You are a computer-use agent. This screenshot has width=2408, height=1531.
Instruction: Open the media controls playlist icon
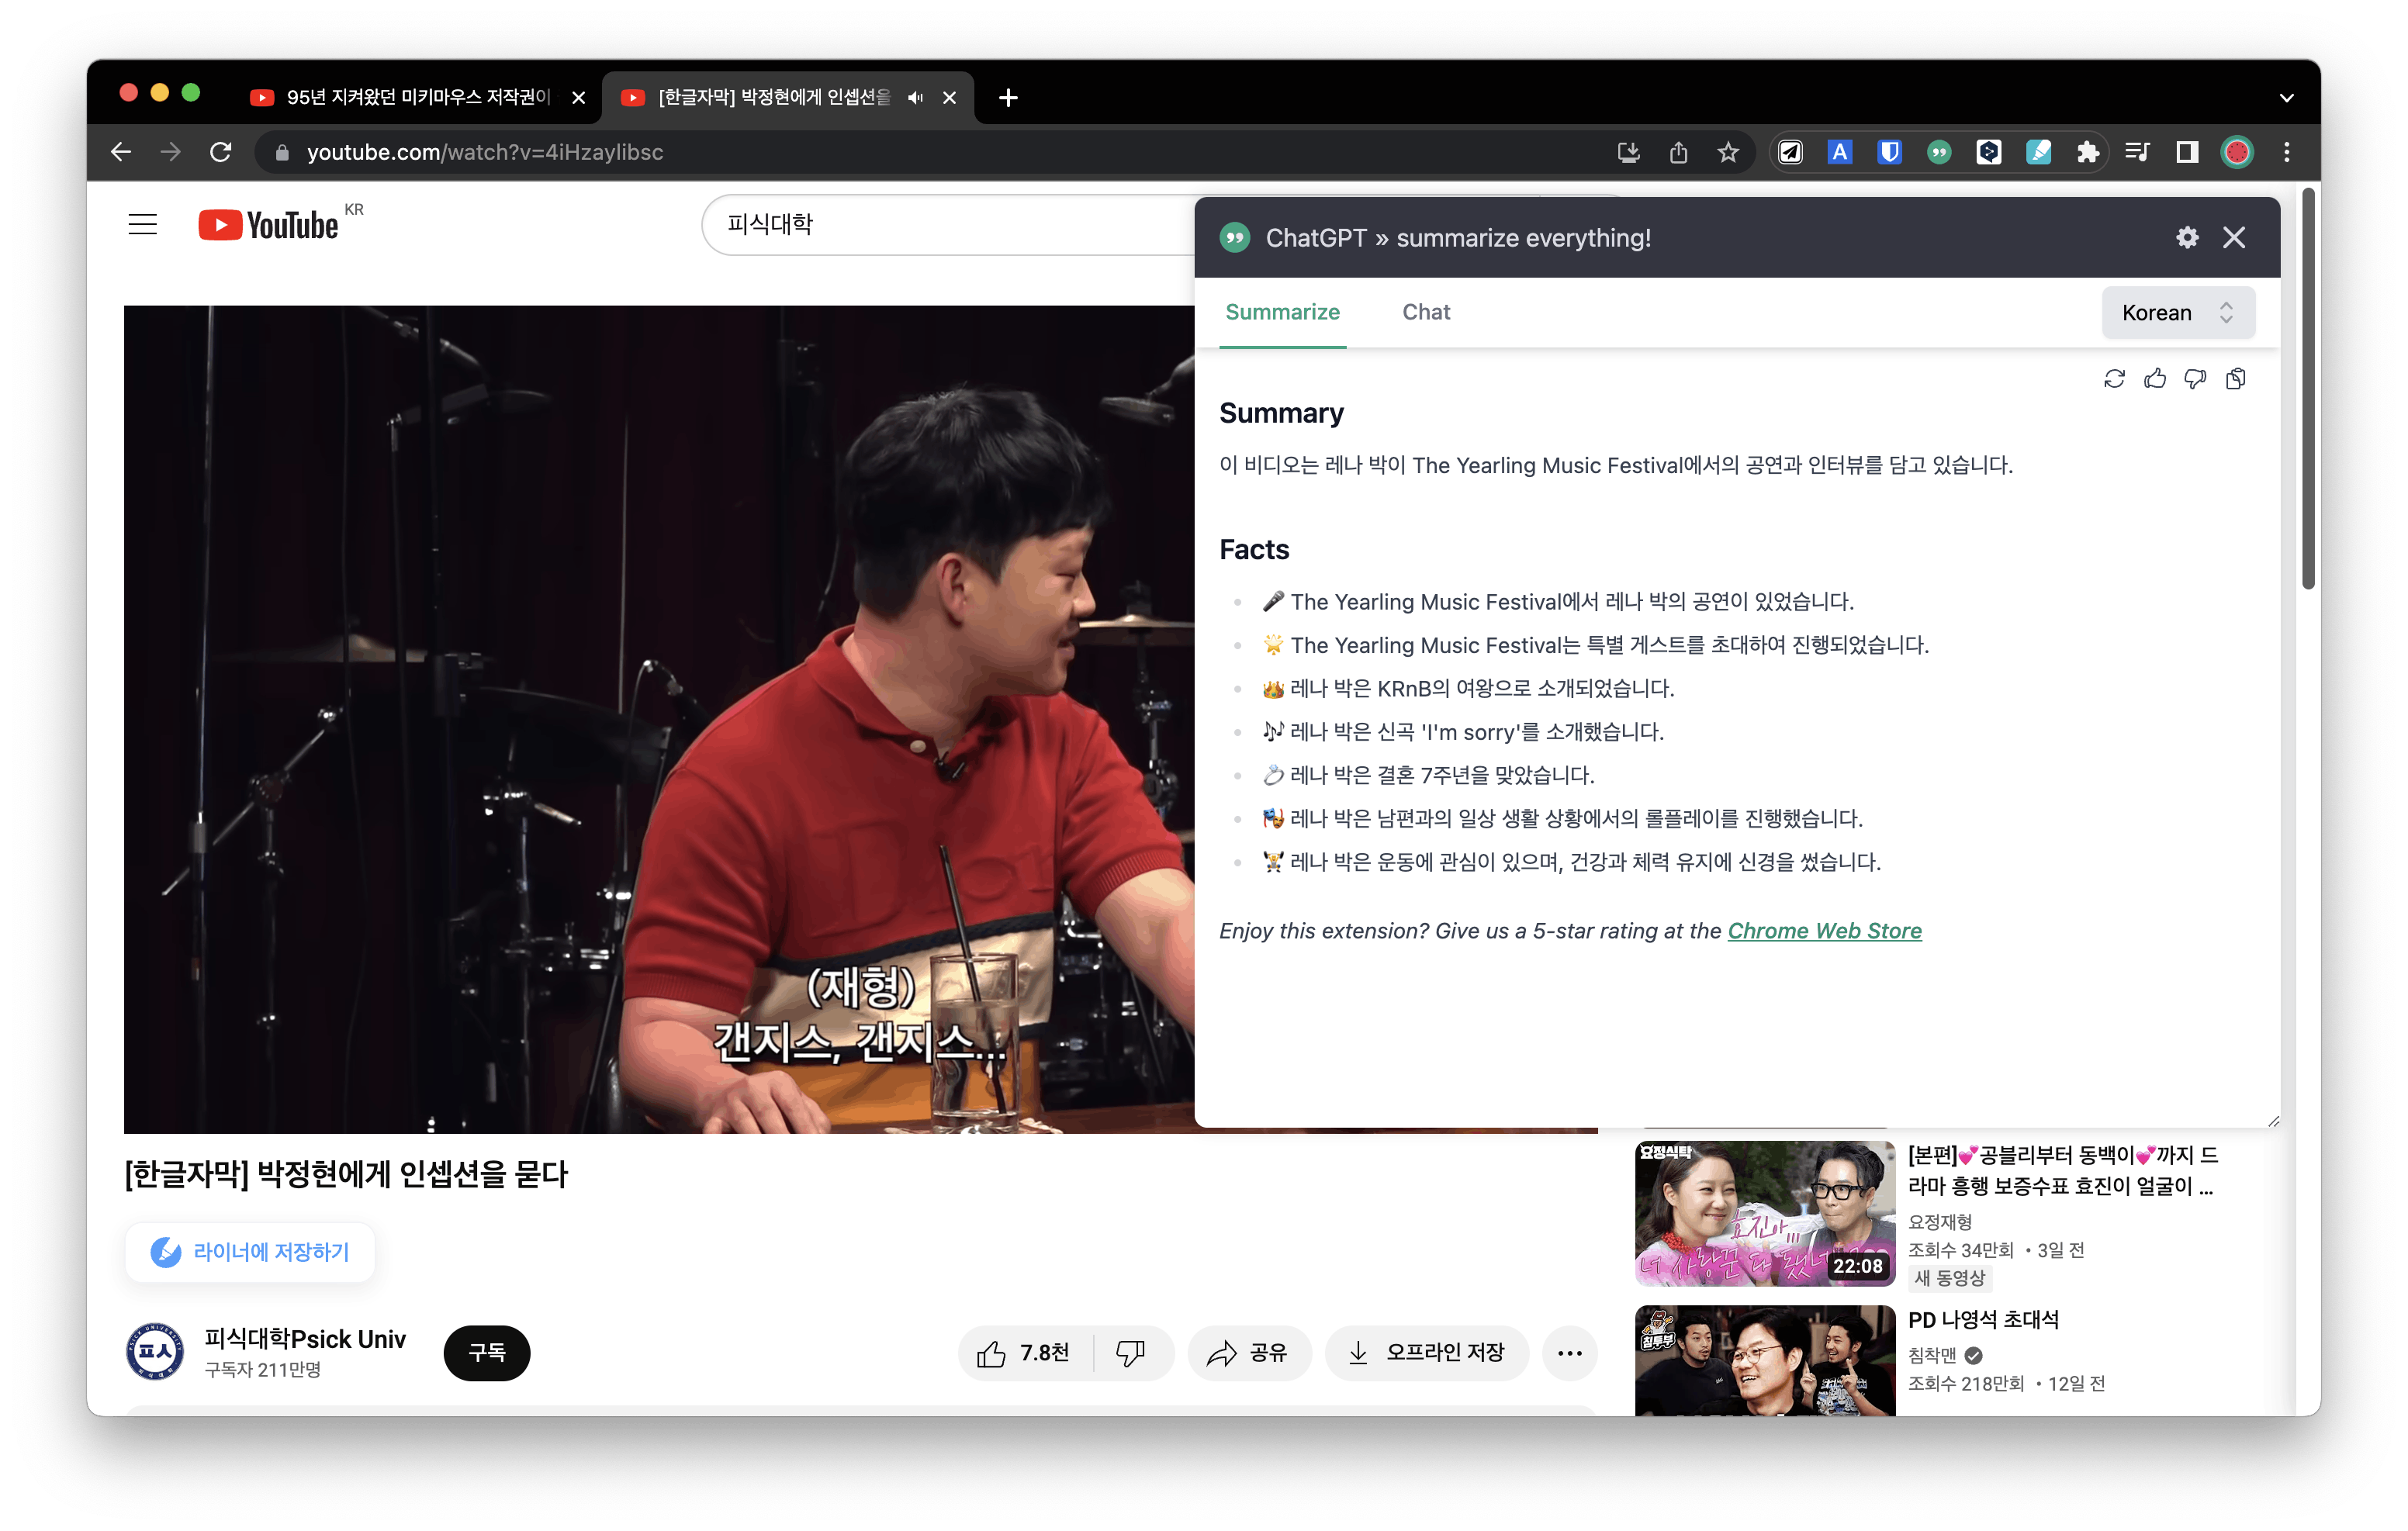click(2137, 152)
